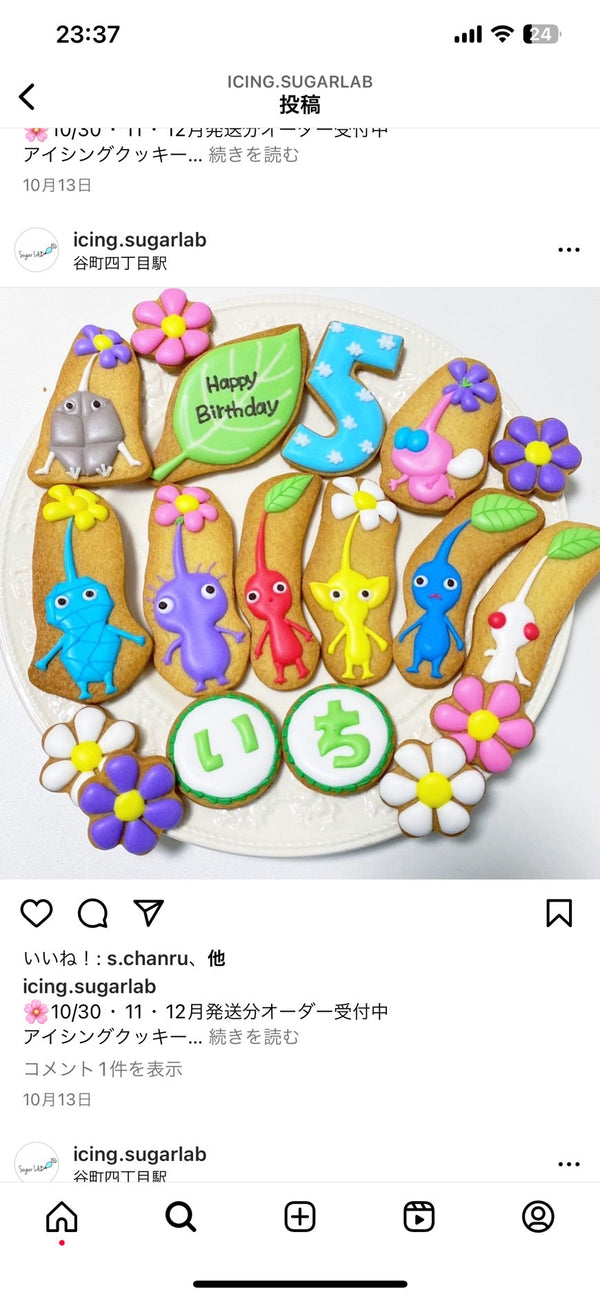Open Search tab in bottom bar
Screen dimensions: 600x1299
[180, 1217]
